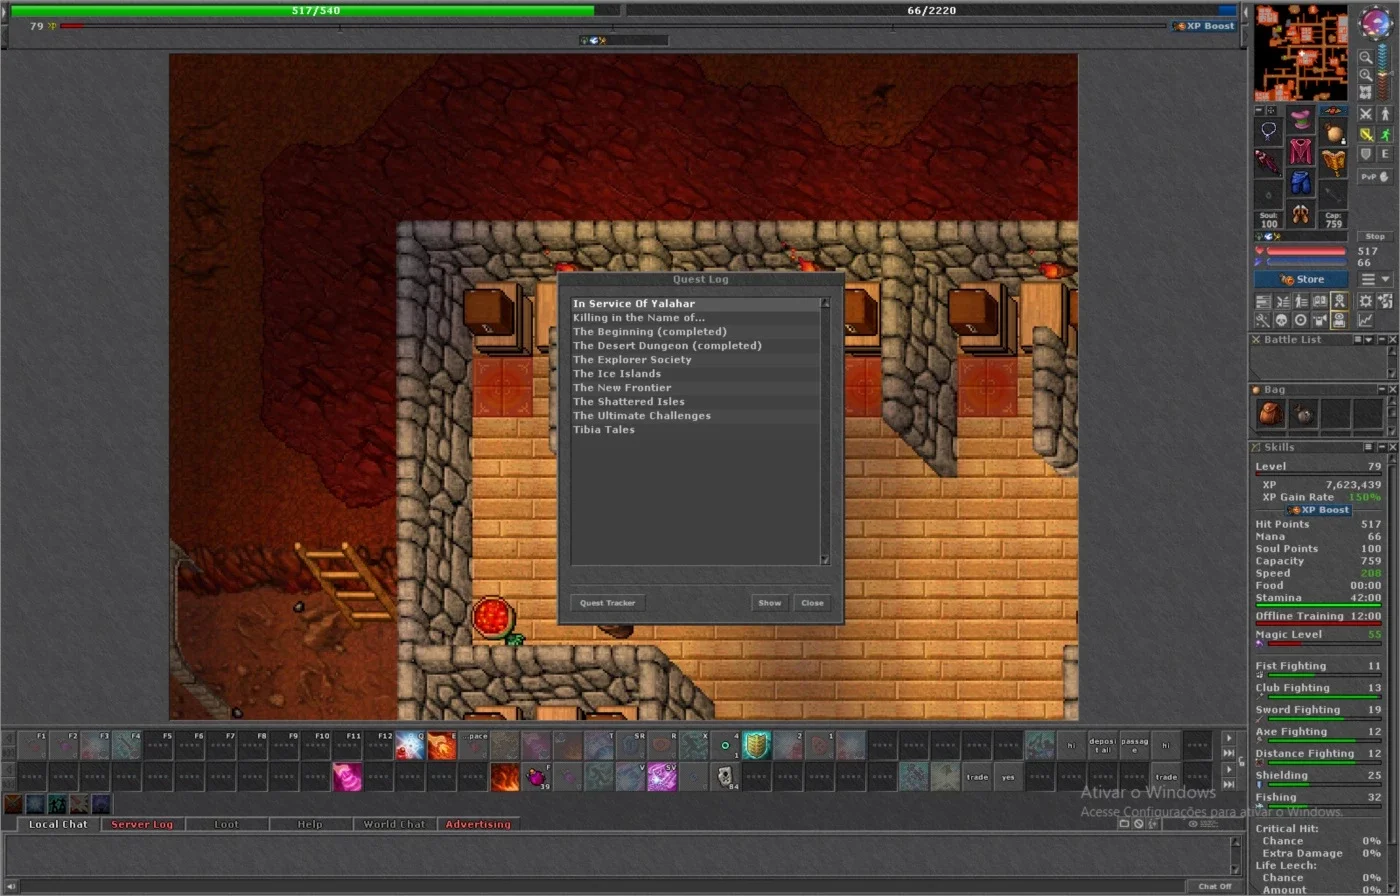Click the logout icon next to the gear
Image resolution: width=1400 pixels, height=896 pixels.
pyautogui.click(x=1385, y=302)
